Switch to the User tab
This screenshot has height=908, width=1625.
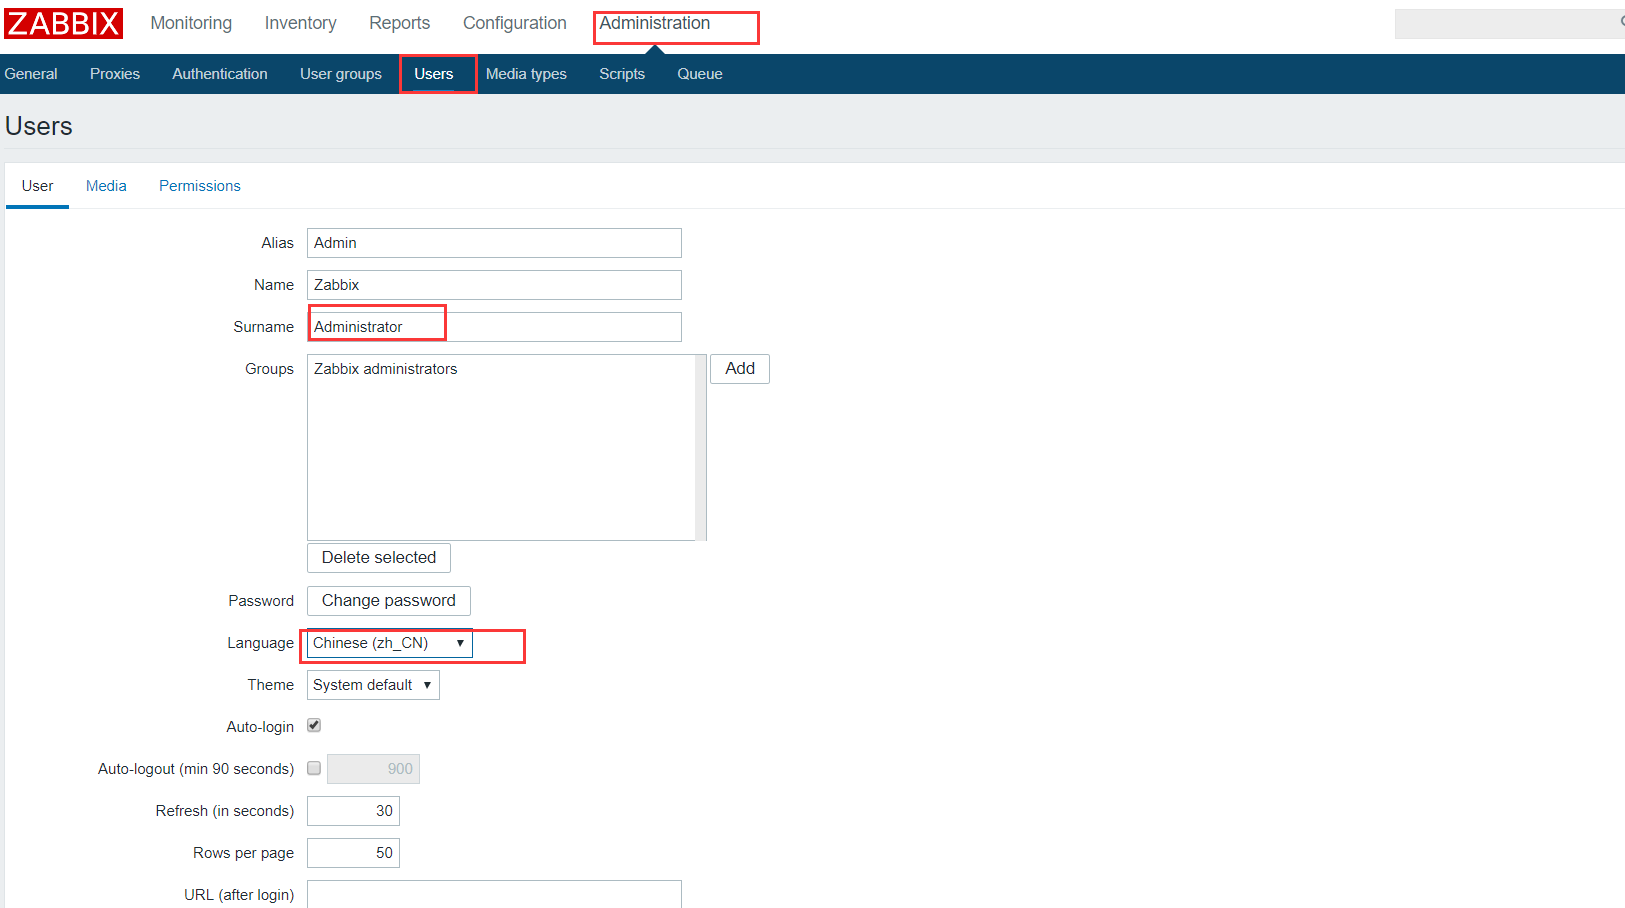tap(37, 186)
